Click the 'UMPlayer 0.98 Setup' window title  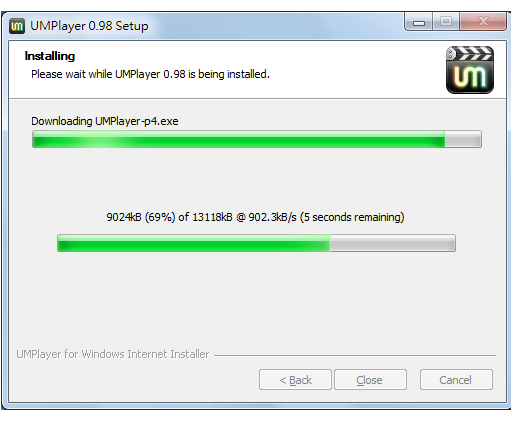(89, 26)
